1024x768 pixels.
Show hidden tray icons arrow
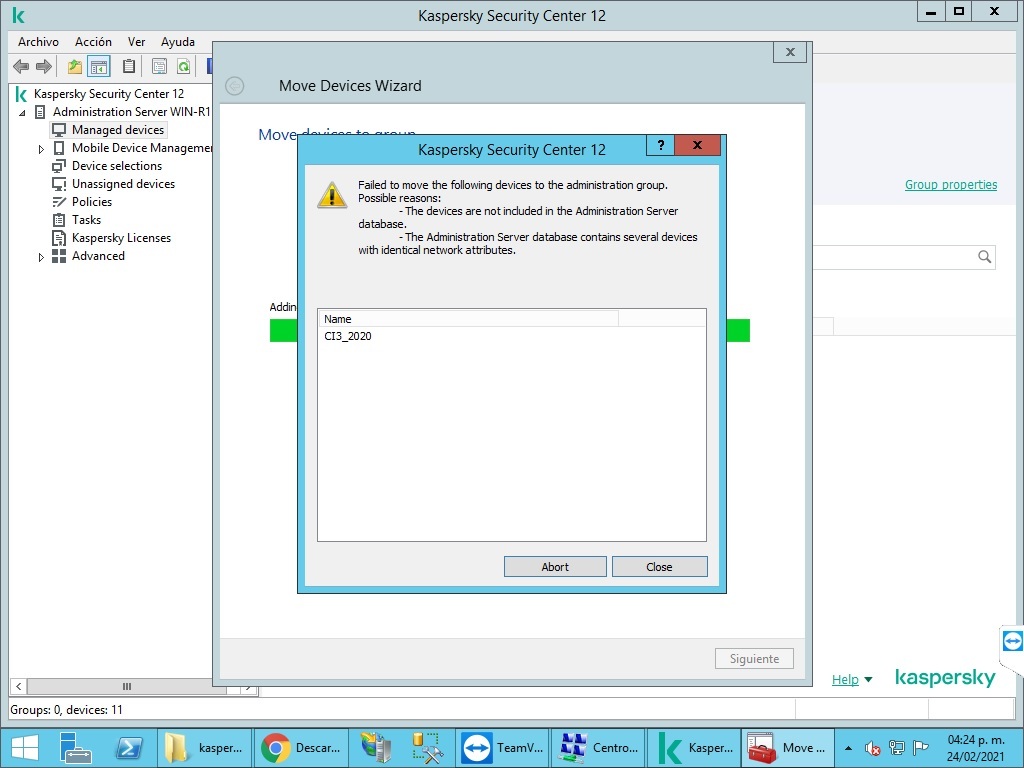[x=848, y=748]
